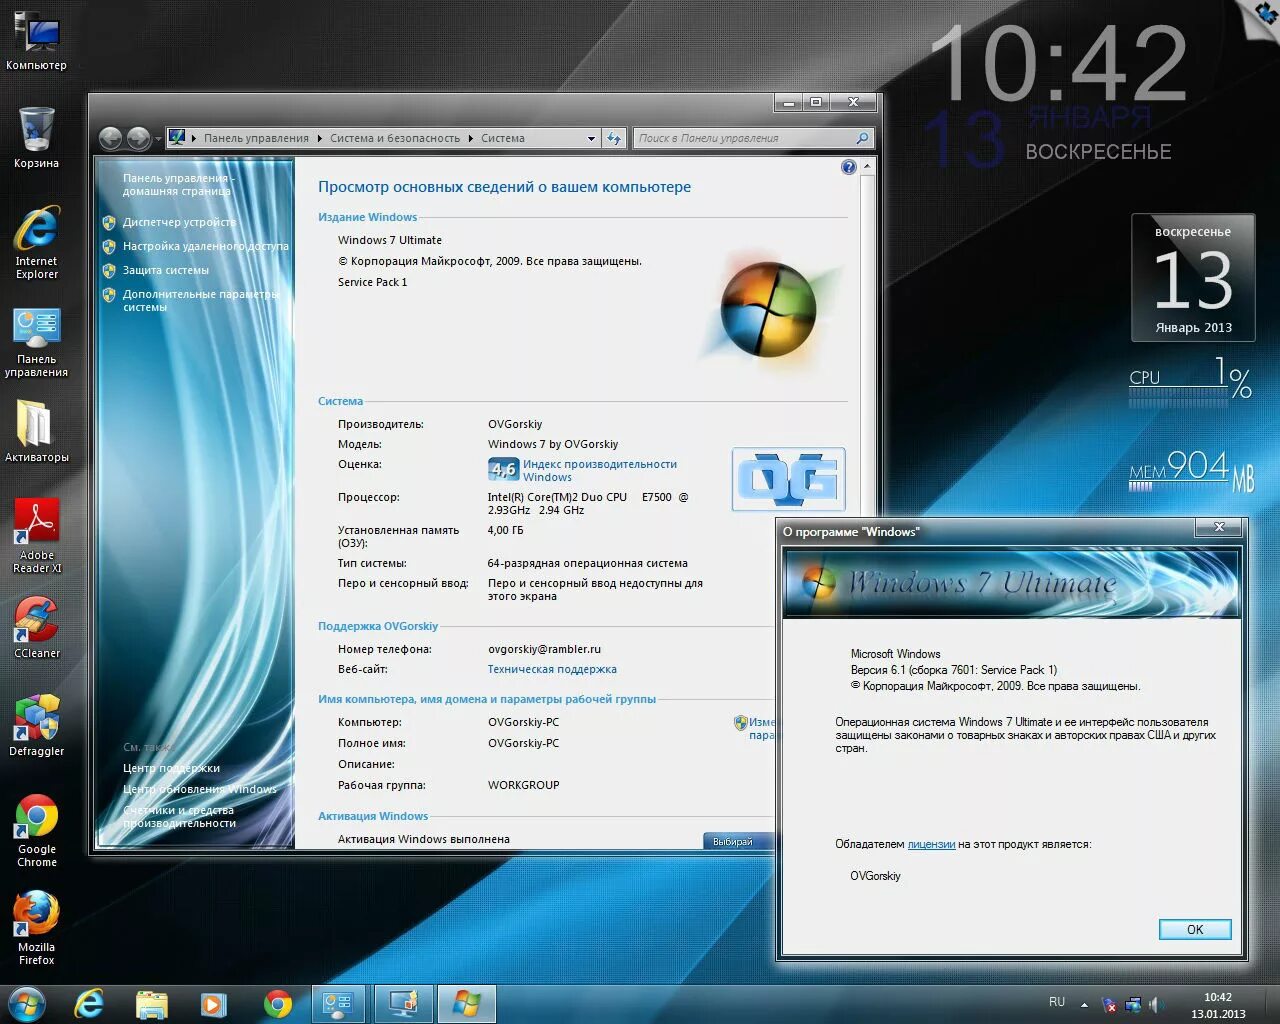The width and height of the screenshot is (1280, 1024).
Task: Go to Панель управления домашняя страница
Action: (x=178, y=184)
